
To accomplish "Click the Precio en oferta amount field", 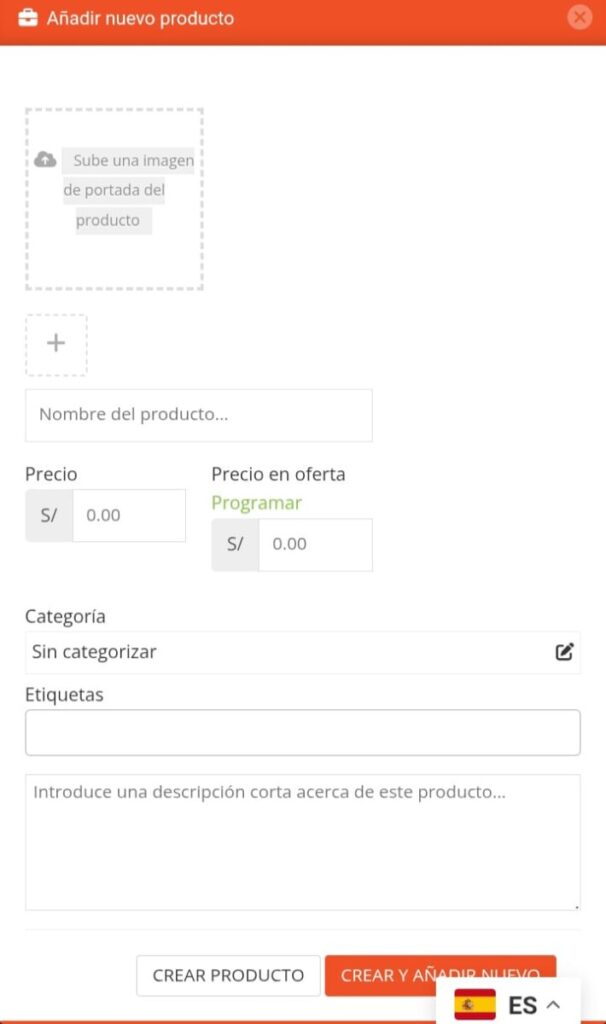I will (315, 545).
